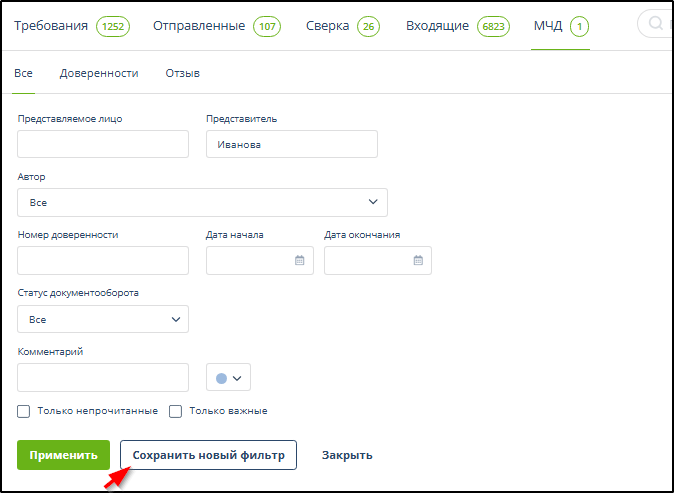Click the Закрыть link
The width and height of the screenshot is (674, 493).
[x=347, y=455]
